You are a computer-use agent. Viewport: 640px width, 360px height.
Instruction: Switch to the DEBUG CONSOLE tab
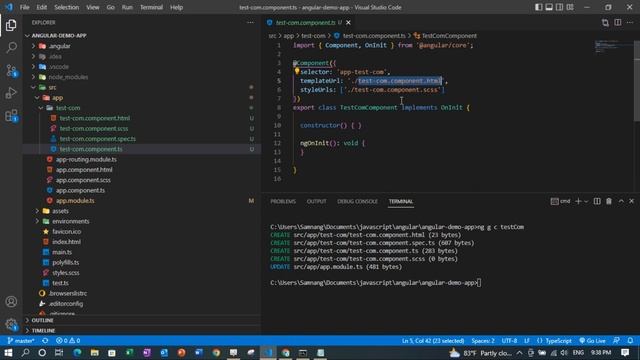(357, 201)
